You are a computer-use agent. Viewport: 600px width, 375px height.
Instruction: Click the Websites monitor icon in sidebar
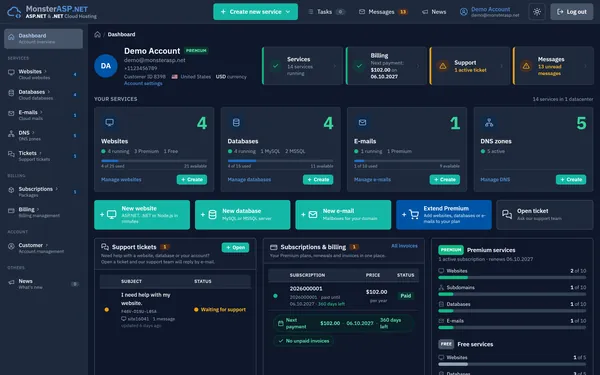[11, 72]
